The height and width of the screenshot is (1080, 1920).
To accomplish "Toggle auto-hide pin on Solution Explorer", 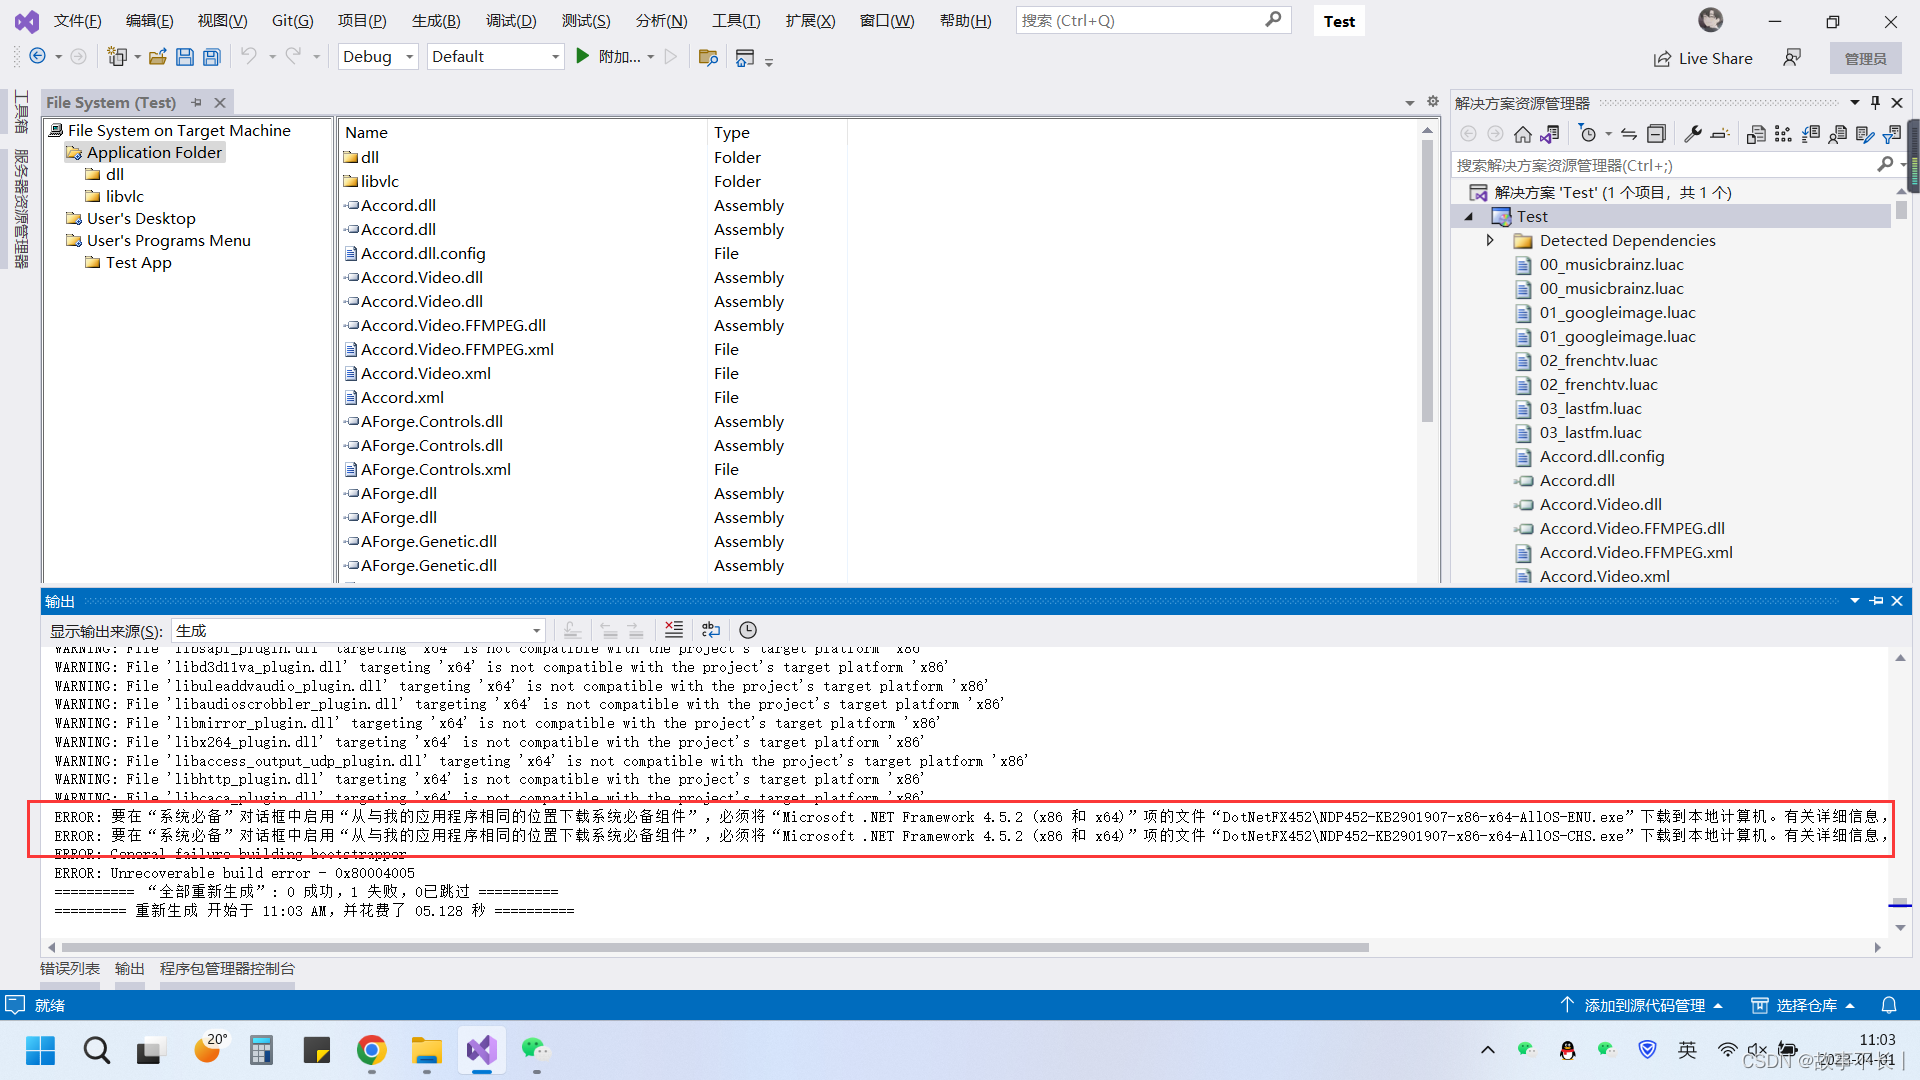I will click(x=1875, y=102).
